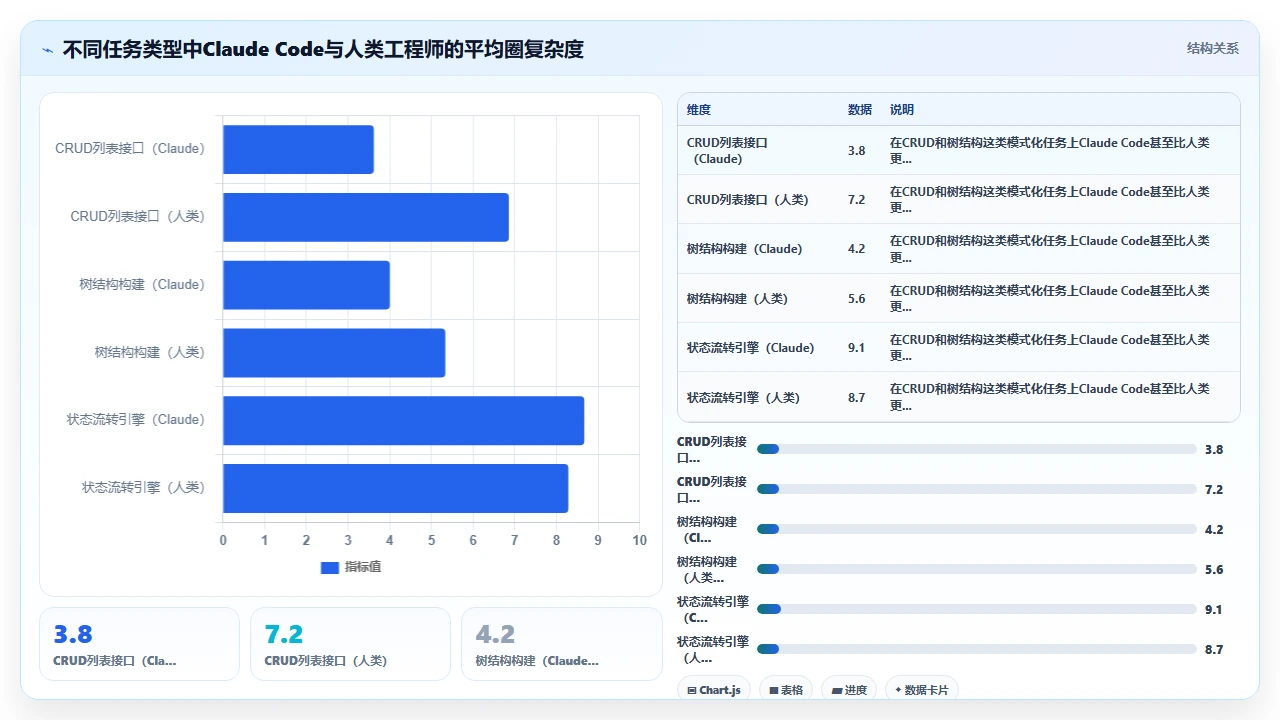Viewport: 1280px width, 720px height.
Task: Click table value 3.8 in 数据 column
Action: pos(857,151)
